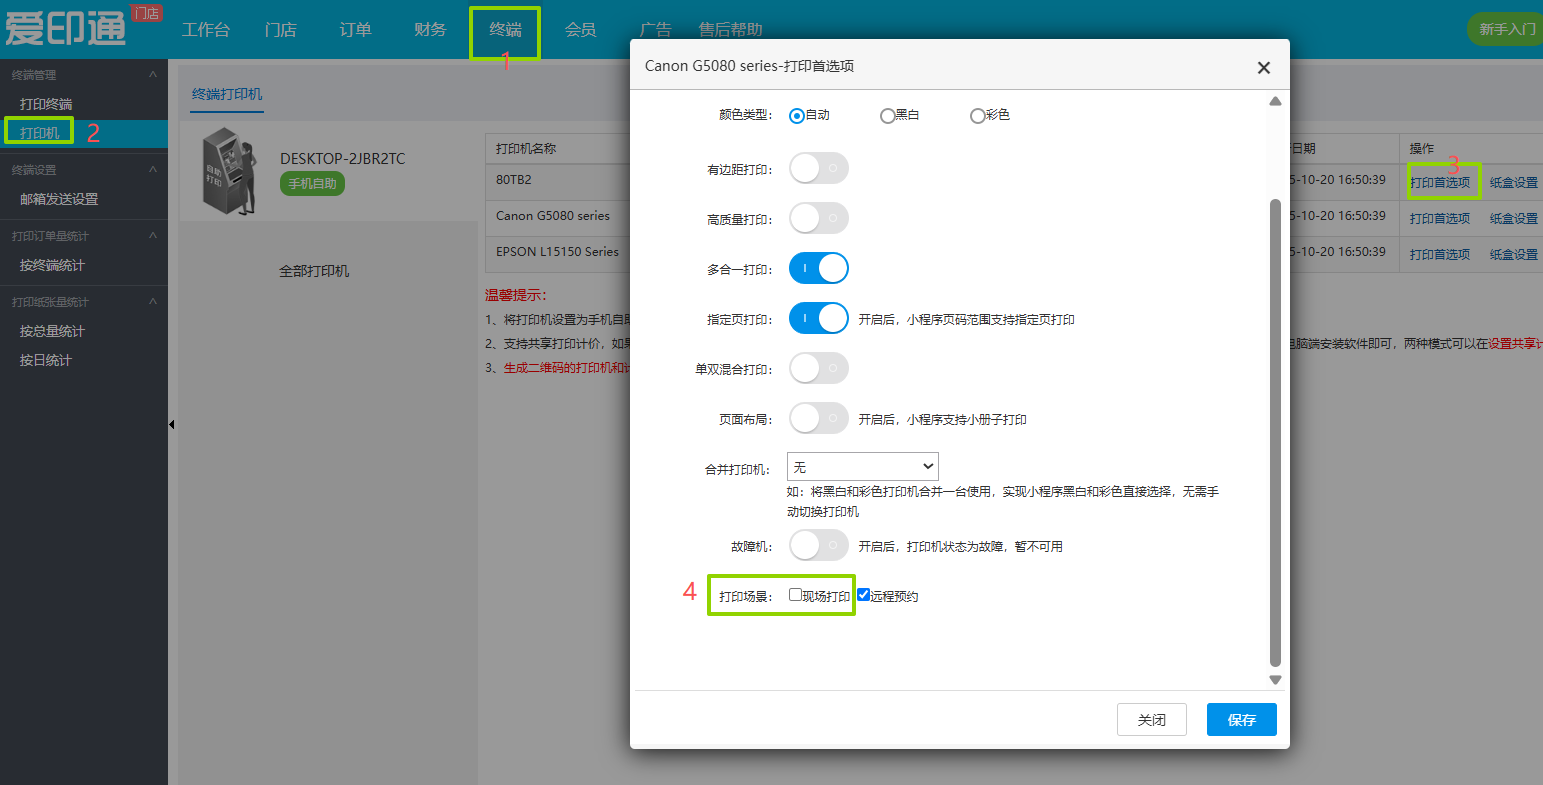Viewport: 1543px width, 785px height.
Task: Open the 财务 top menu
Action: [430, 30]
